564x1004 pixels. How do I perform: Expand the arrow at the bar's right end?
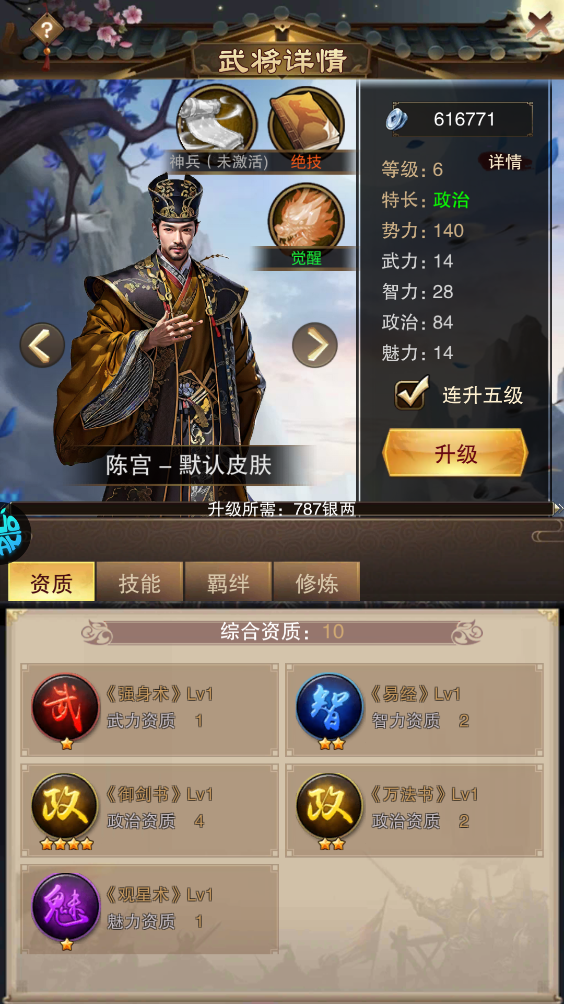coord(558,508)
